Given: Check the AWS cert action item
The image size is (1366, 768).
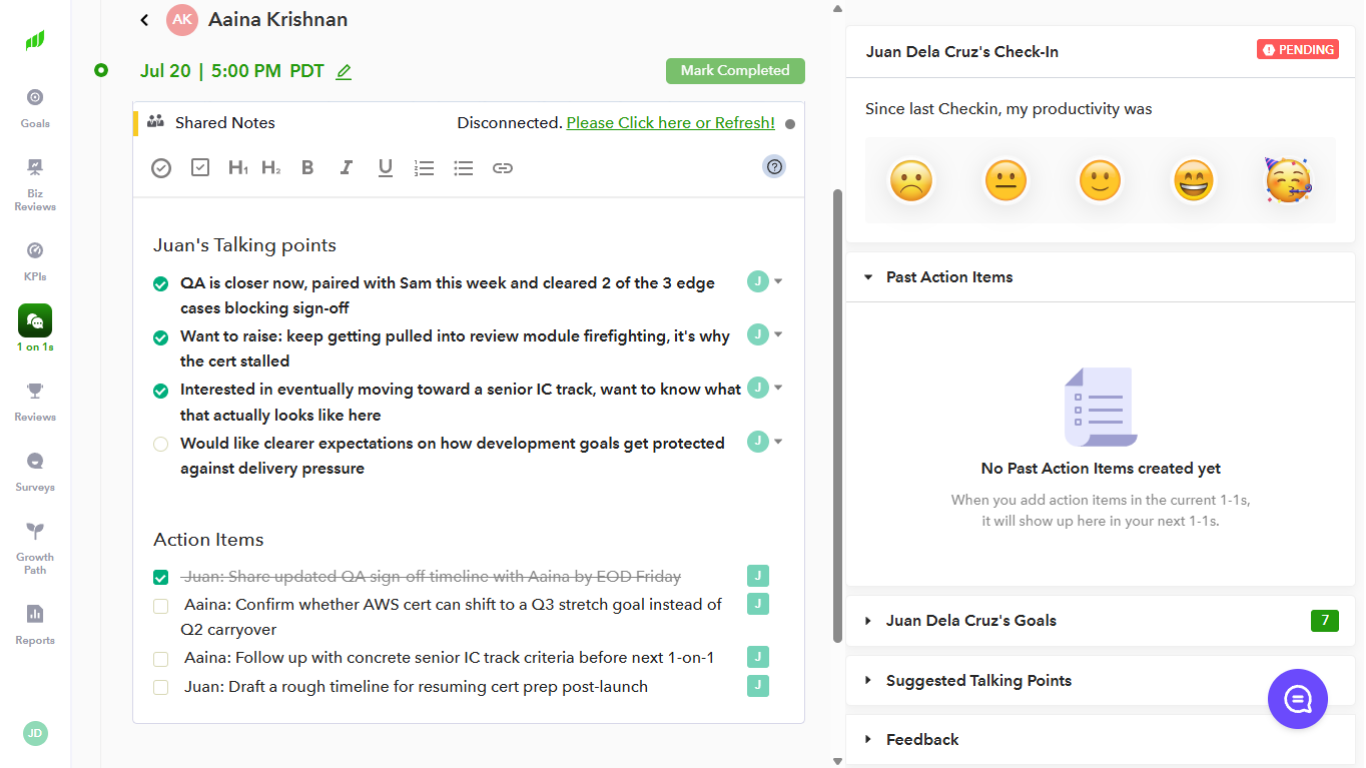Looking at the screenshot, I should [x=160, y=605].
